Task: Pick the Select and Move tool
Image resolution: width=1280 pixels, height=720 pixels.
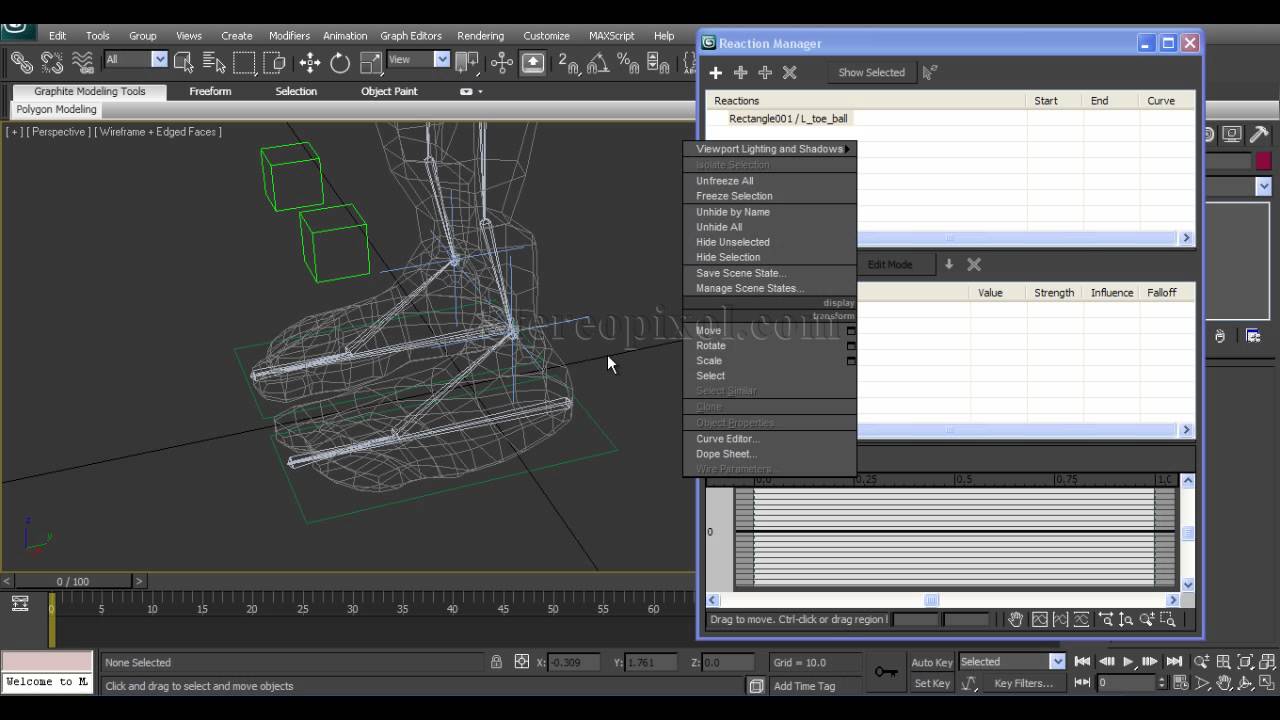Action: click(x=310, y=62)
